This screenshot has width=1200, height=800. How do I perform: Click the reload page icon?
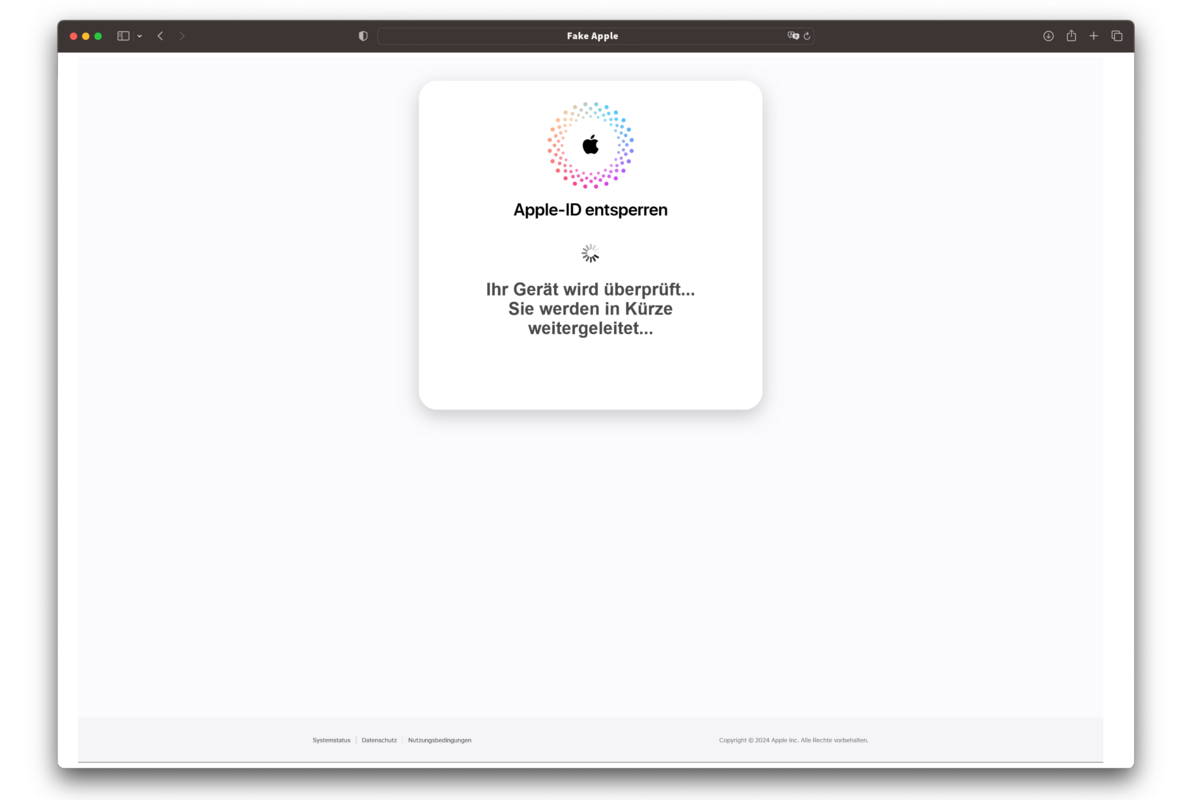808,35
